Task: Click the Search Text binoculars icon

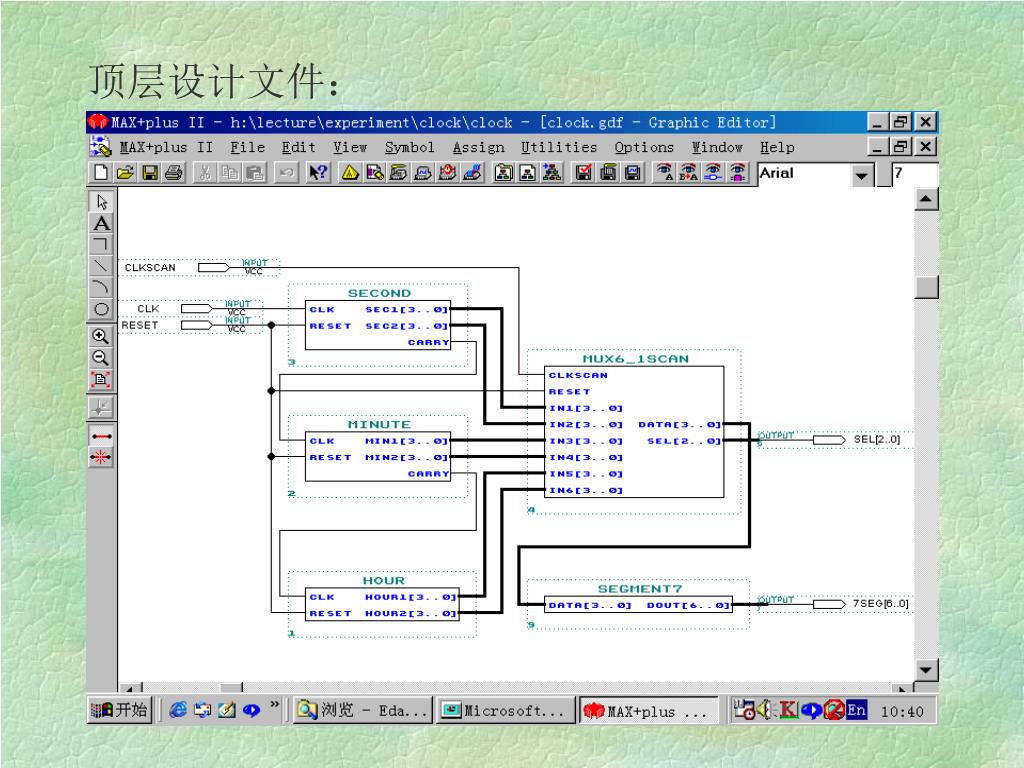Action: tap(664, 172)
